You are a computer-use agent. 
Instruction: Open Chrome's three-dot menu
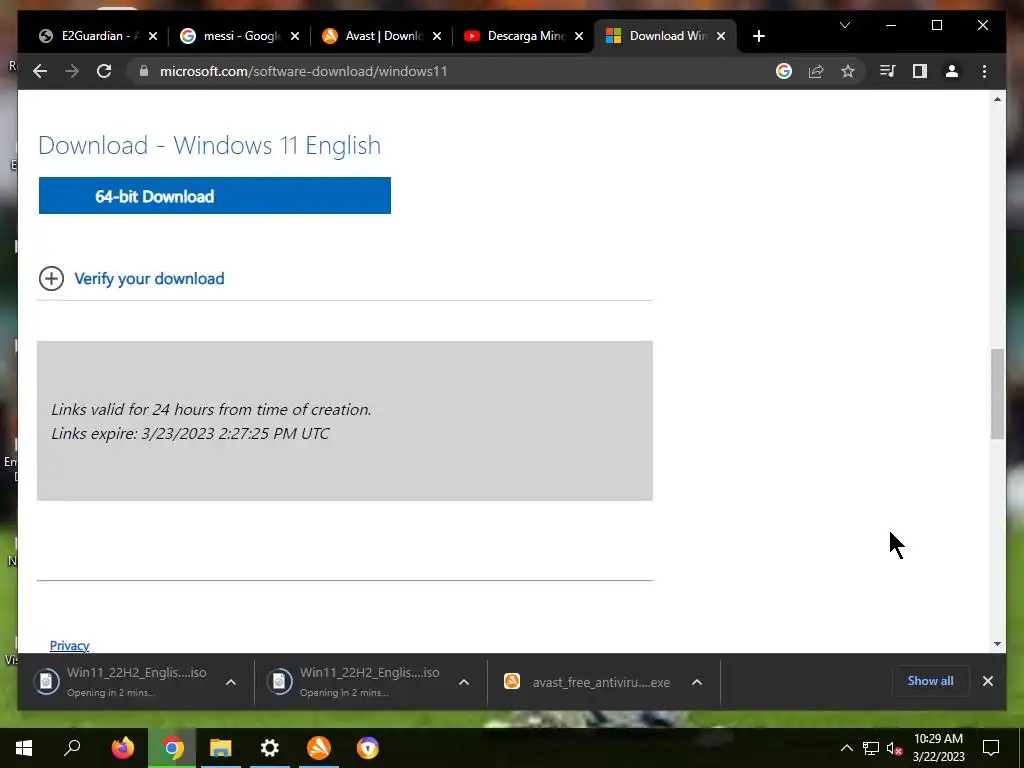pyautogui.click(x=984, y=71)
